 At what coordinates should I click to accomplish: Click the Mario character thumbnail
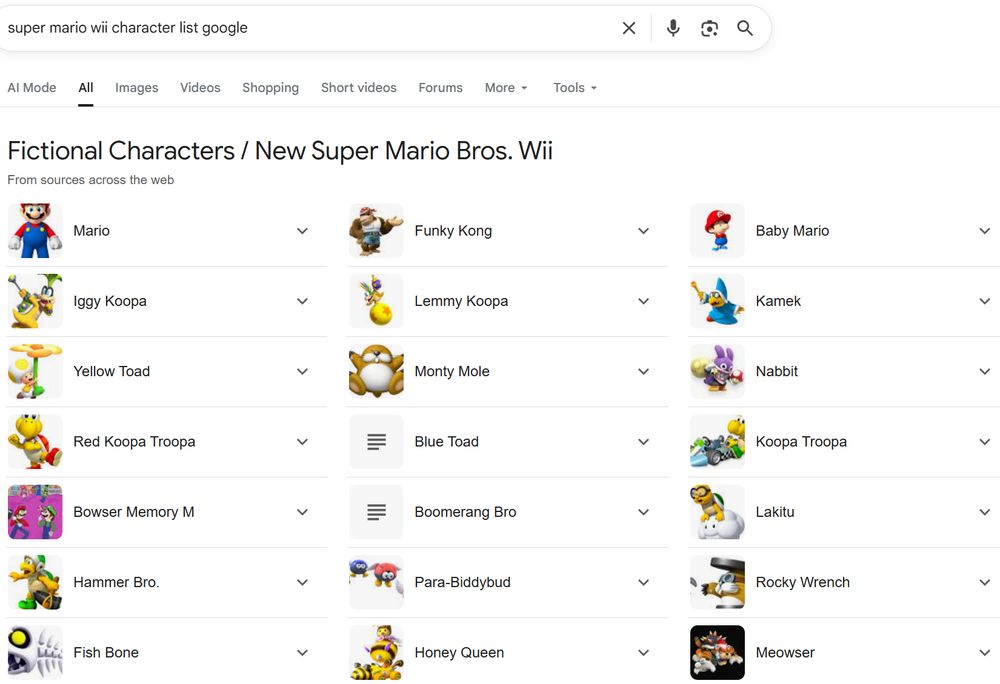35,231
